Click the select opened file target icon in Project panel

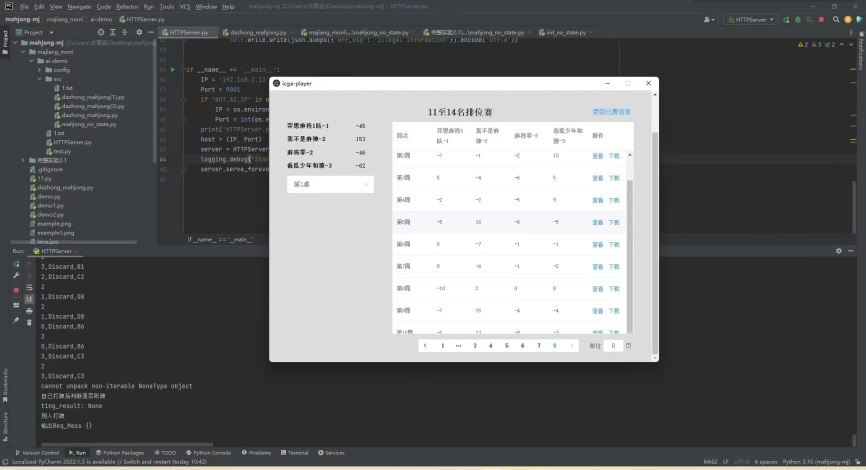coord(101,33)
